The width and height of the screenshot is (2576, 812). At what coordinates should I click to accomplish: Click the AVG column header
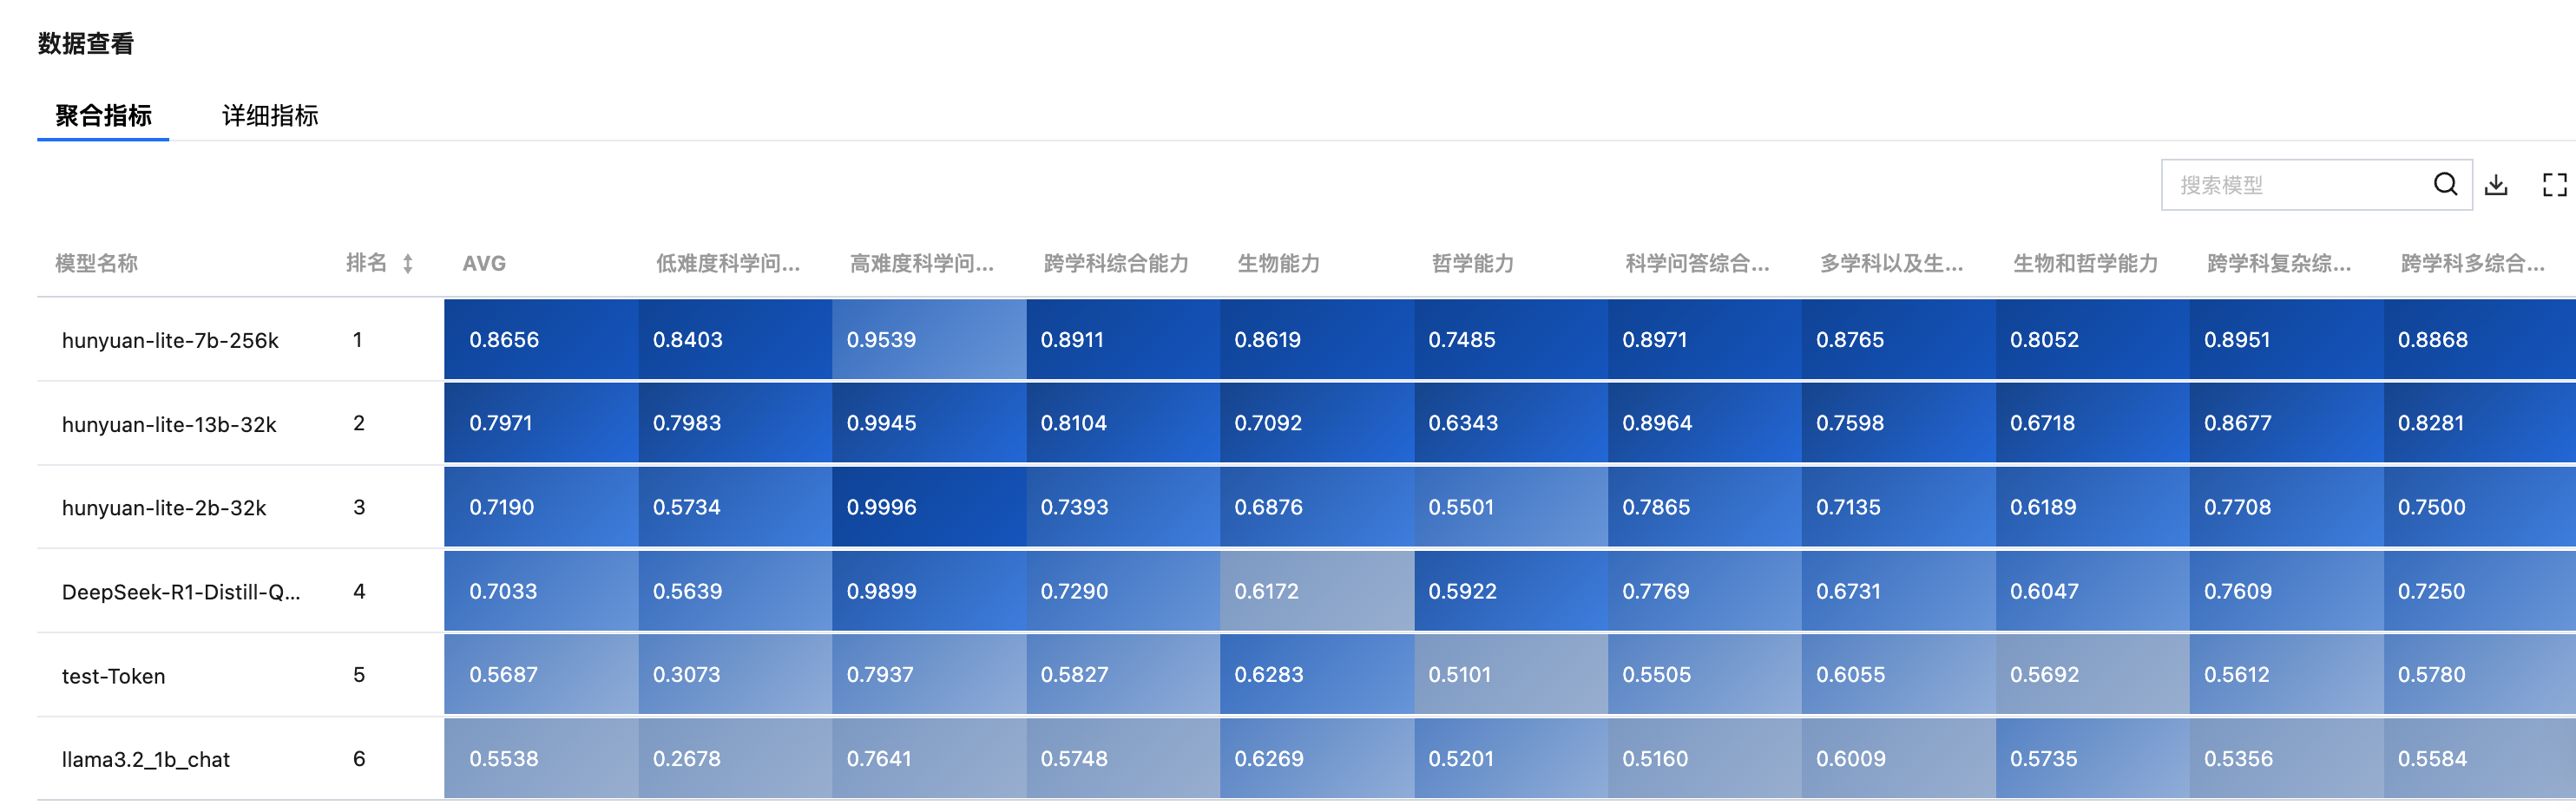484,264
